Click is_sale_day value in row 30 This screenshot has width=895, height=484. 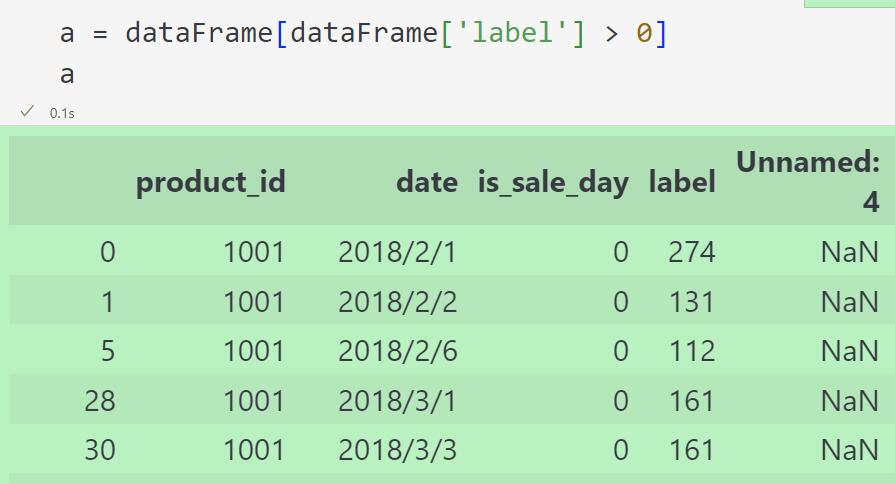(621, 450)
